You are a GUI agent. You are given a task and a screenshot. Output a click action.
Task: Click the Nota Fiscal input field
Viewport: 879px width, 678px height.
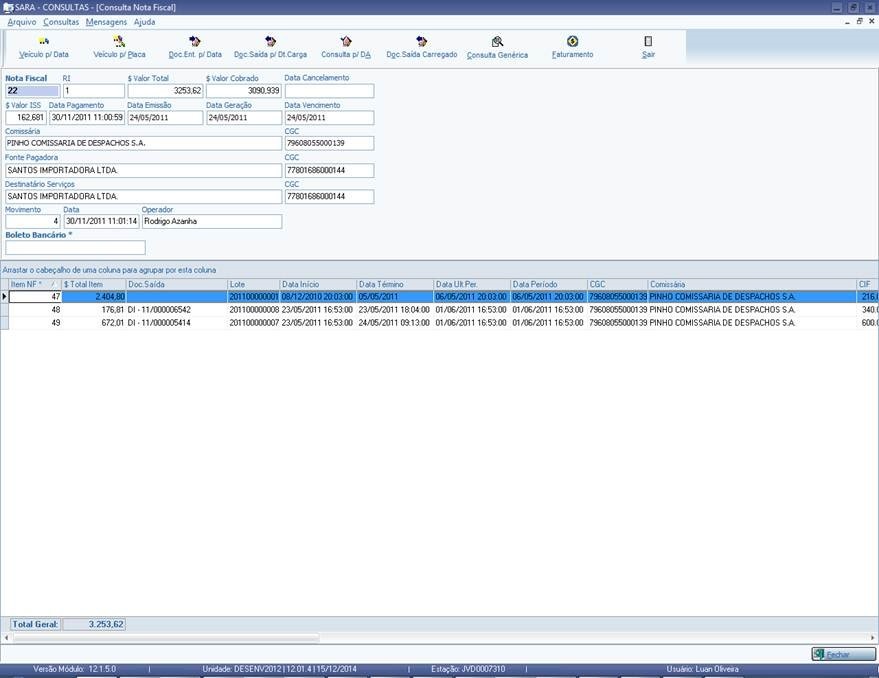[33, 91]
